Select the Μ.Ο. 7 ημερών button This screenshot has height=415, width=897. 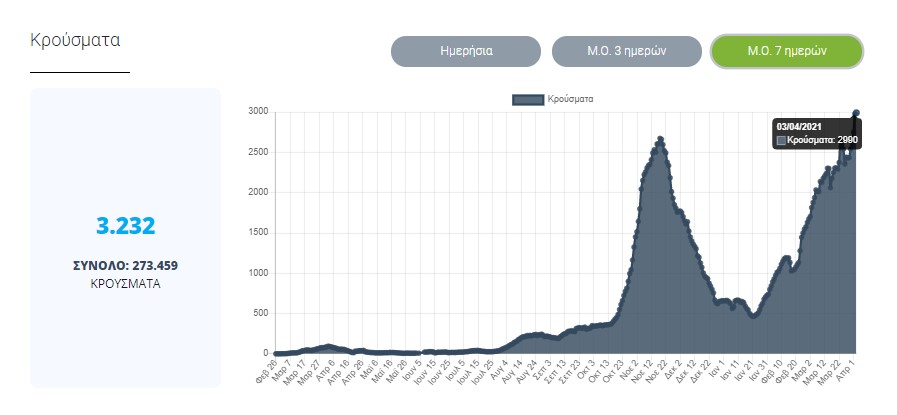coord(786,51)
